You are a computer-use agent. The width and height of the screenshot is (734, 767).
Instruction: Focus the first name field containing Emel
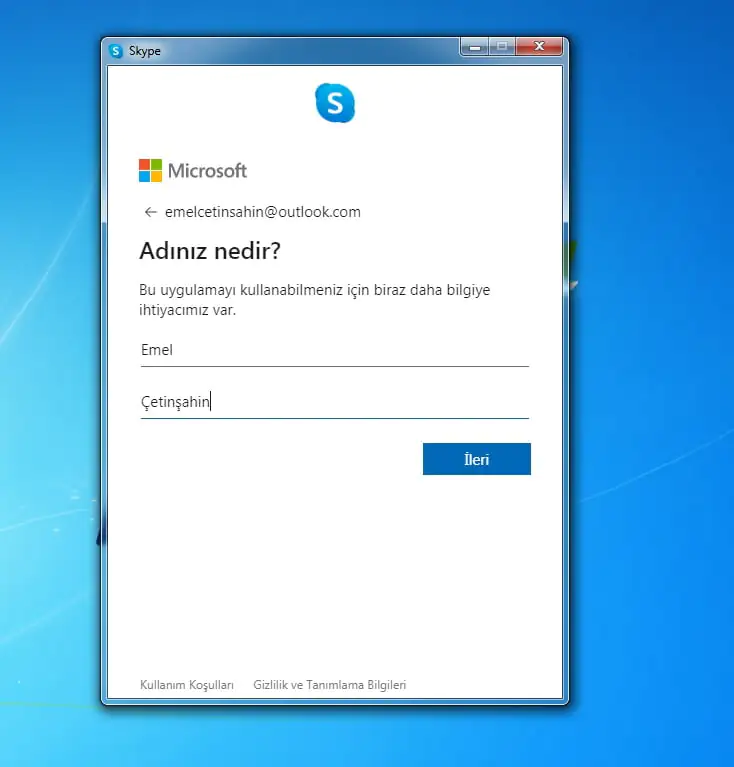334,351
